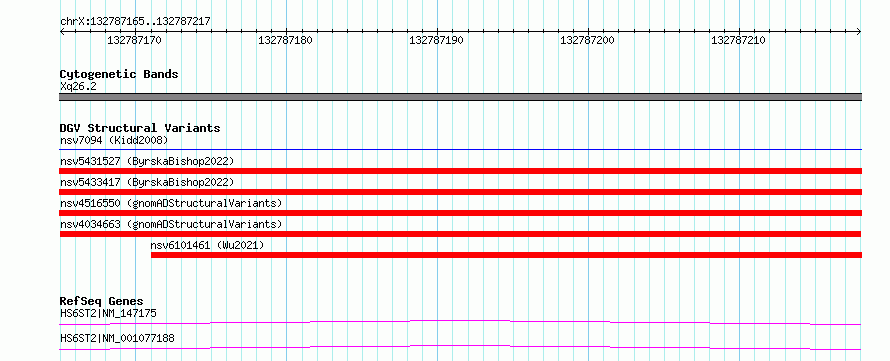The height and width of the screenshot is (361, 890).
Task: Open the DGV Structural Variants track title
Action: [140, 128]
